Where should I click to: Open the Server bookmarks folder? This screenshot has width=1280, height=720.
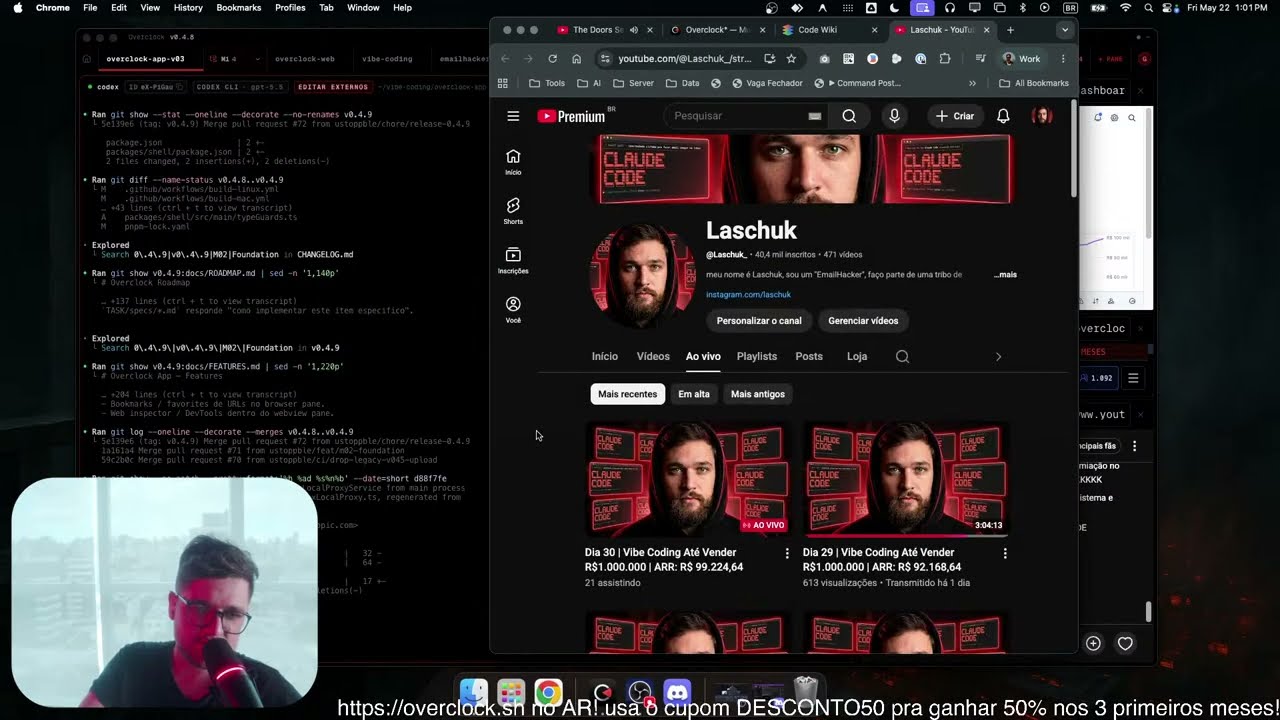click(633, 83)
